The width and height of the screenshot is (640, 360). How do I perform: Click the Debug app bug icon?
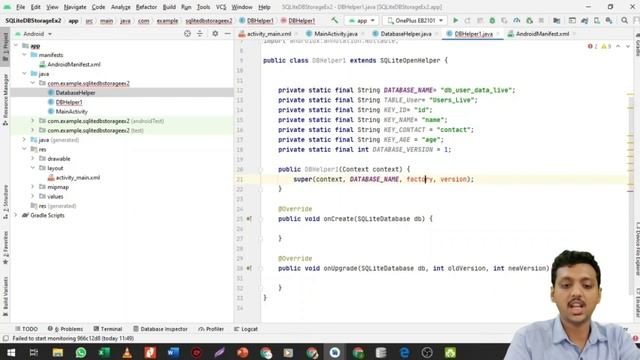[492, 20]
